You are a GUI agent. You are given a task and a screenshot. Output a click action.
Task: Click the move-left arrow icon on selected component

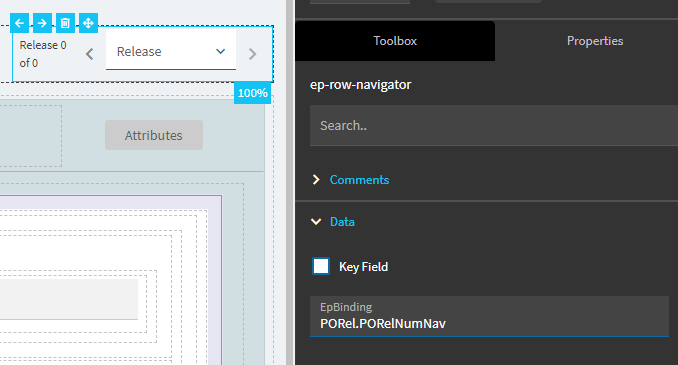[19, 23]
